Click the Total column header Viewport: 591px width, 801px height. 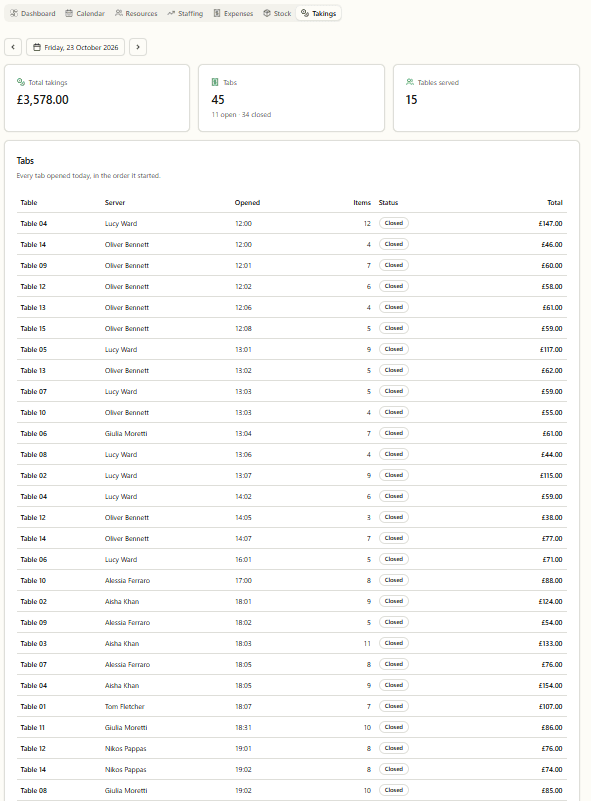click(x=555, y=203)
